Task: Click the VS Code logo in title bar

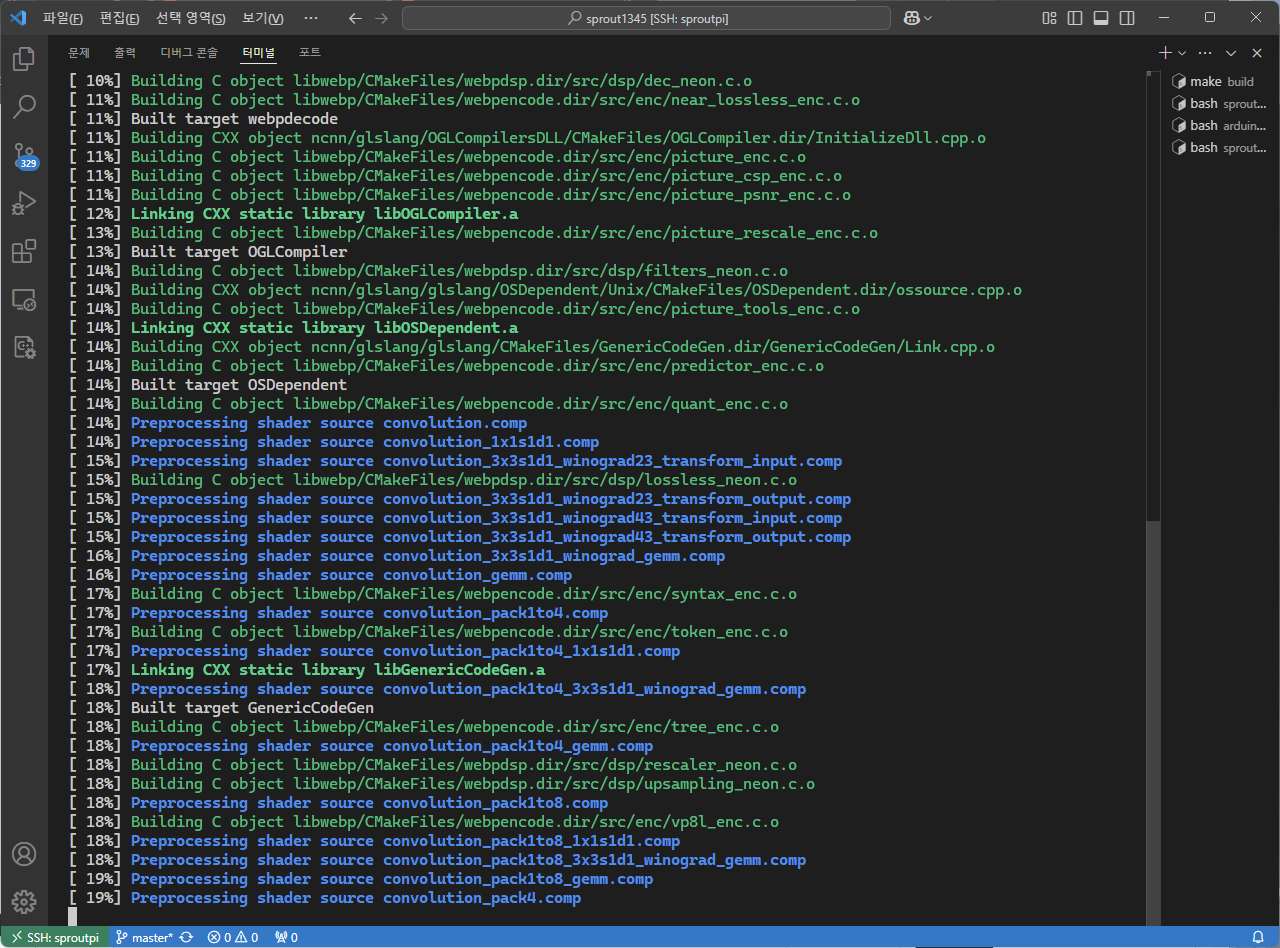Action: coord(18,17)
